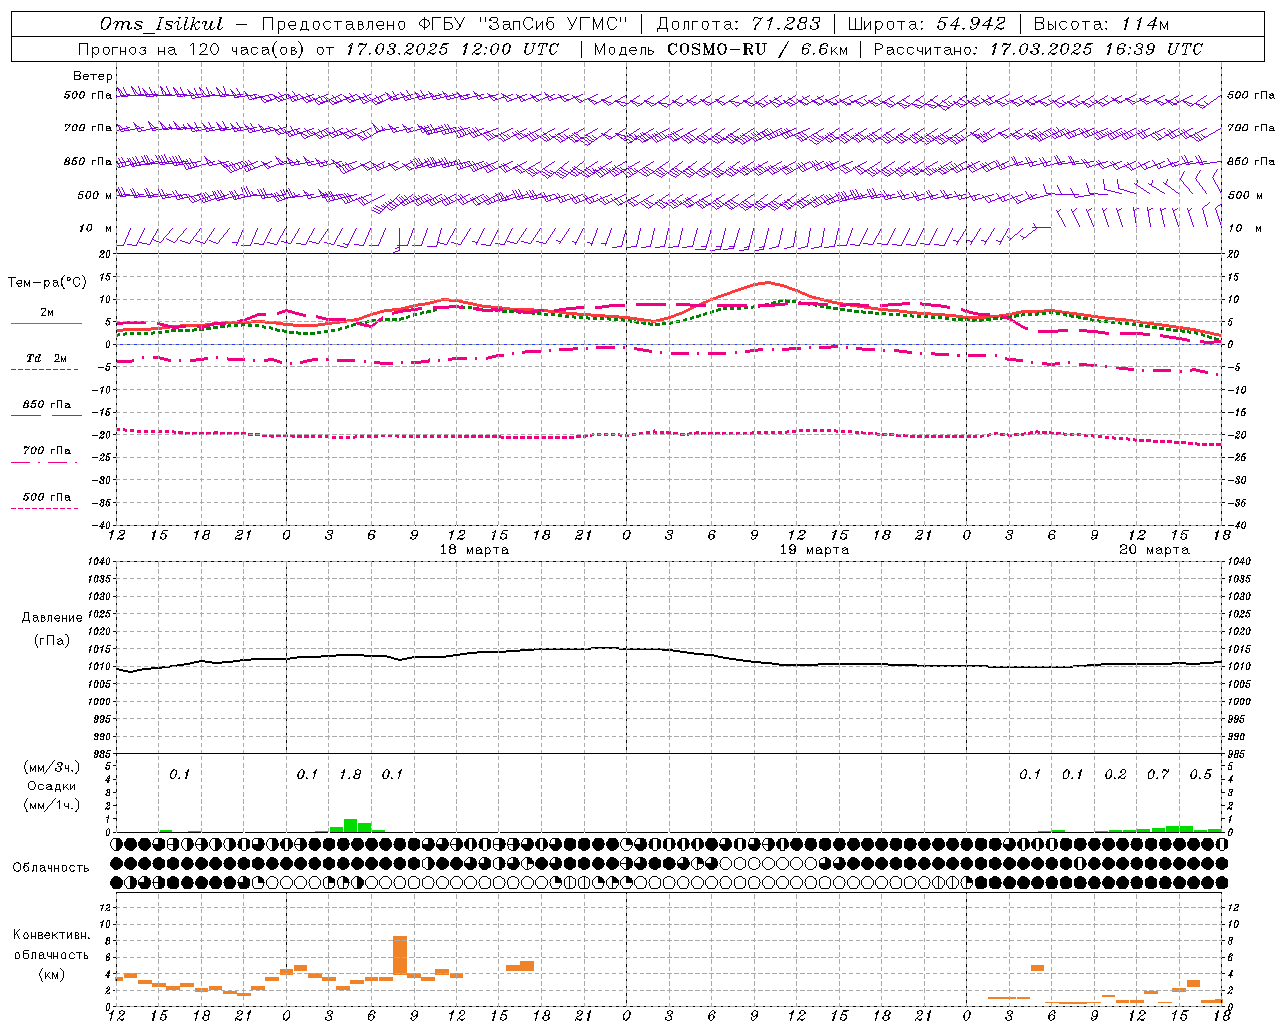
Task: Click the model label COSMO-RU / 6.6км
Action: click(757, 49)
